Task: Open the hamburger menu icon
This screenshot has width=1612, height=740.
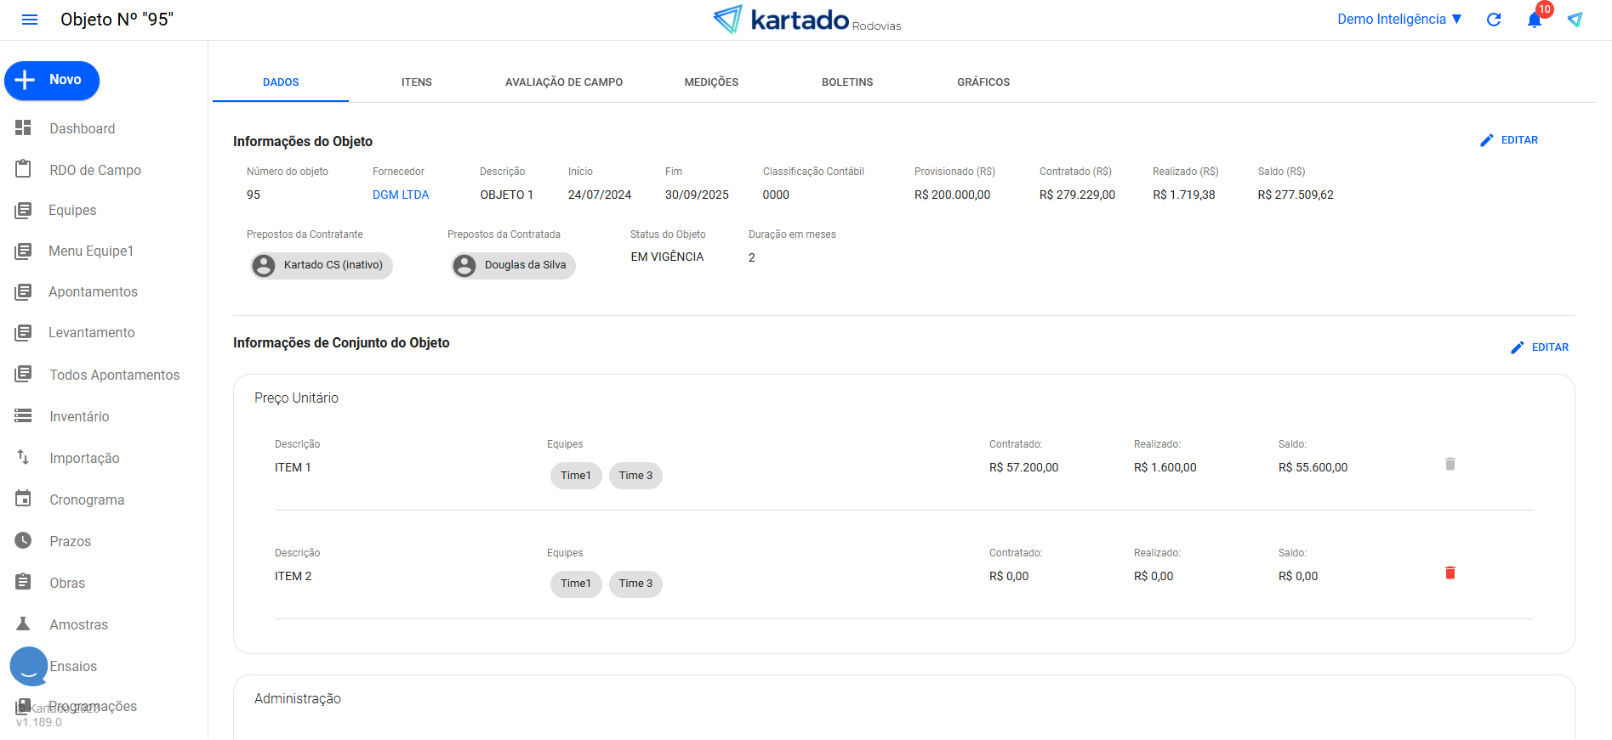Action: point(29,20)
